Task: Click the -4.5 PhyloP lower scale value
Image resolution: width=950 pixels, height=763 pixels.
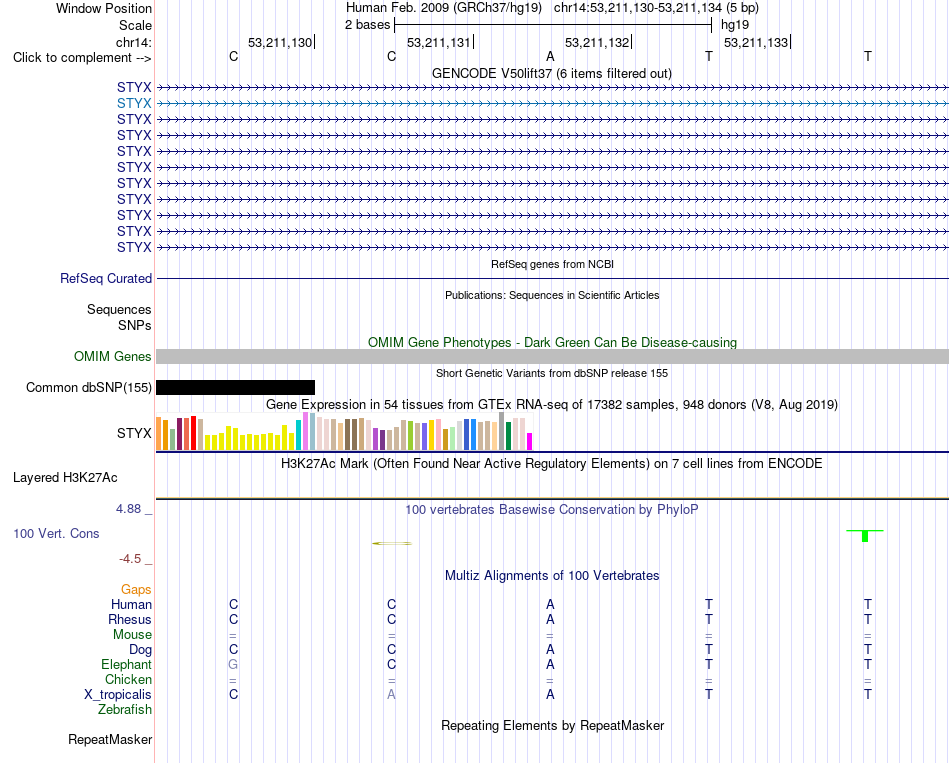Action: (130, 559)
